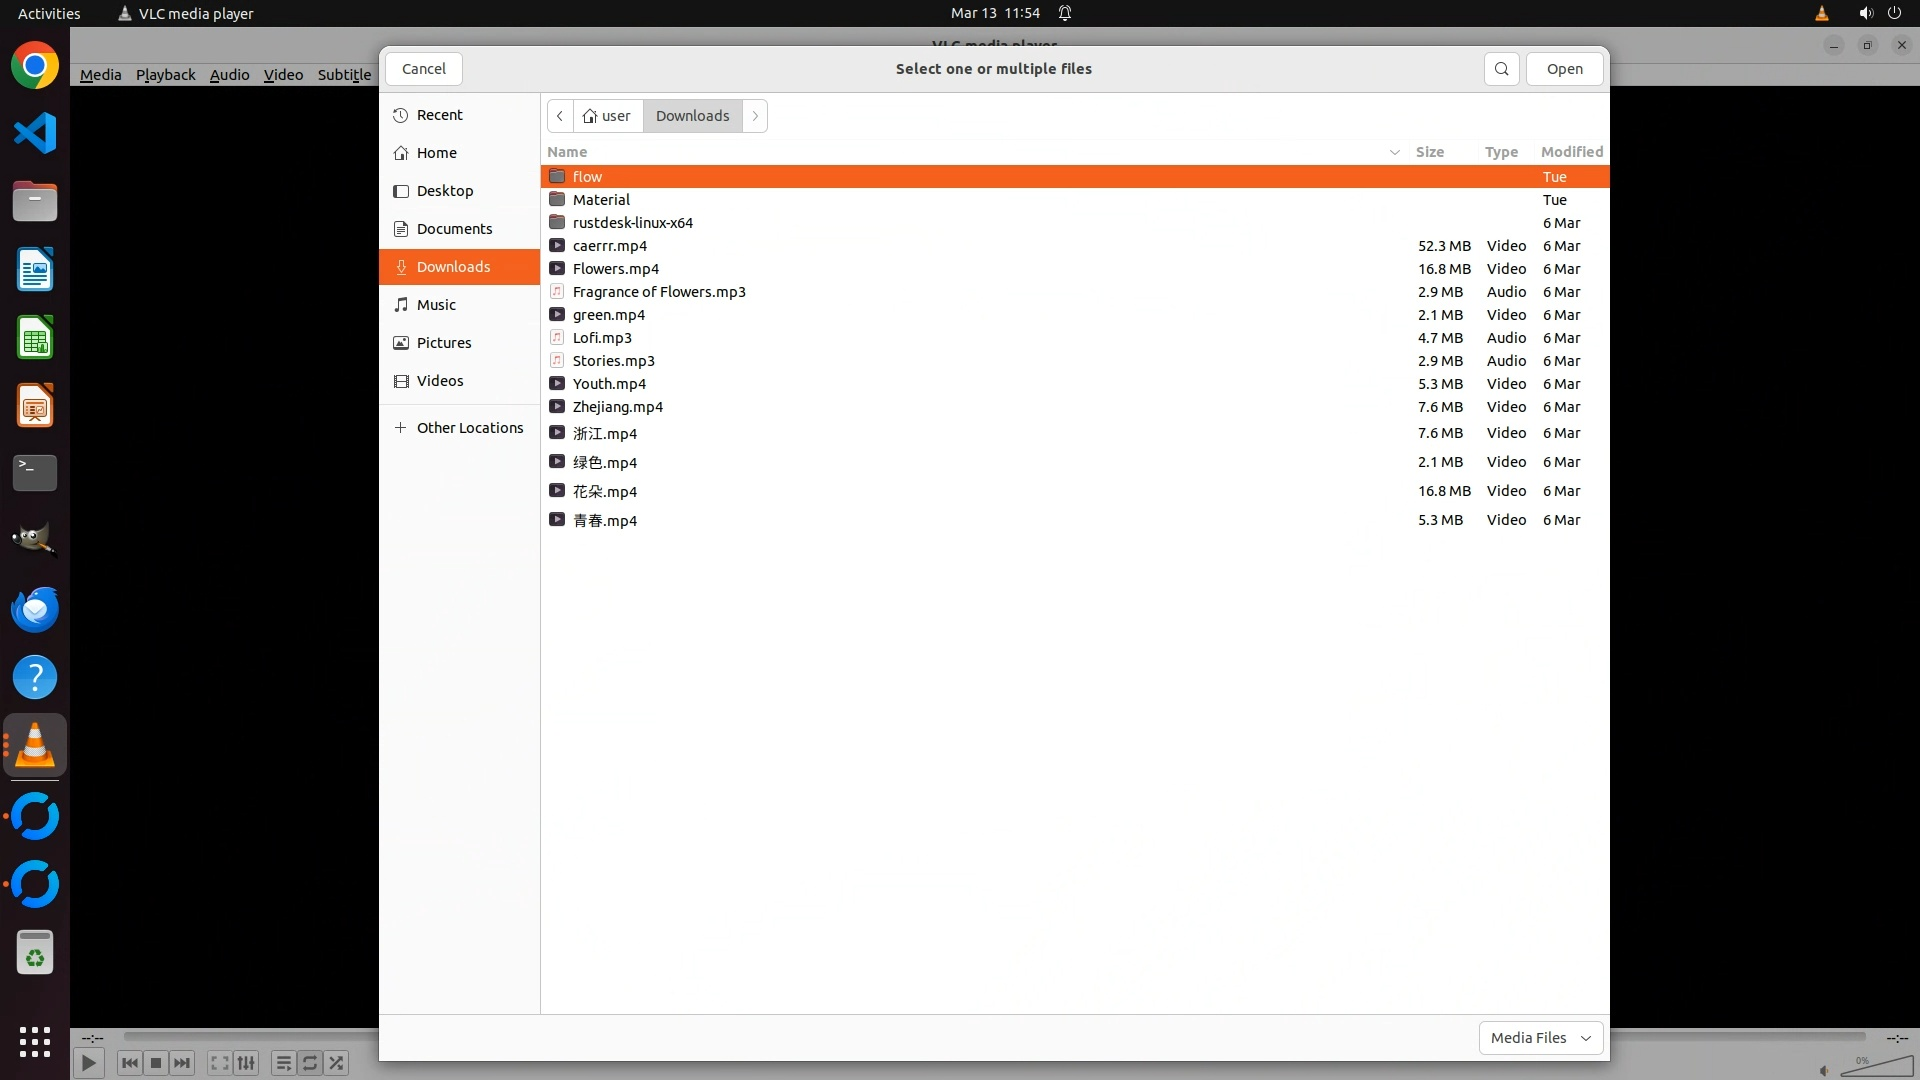Open the Videos sidebar location
The height and width of the screenshot is (1080, 1920).
pos(439,381)
